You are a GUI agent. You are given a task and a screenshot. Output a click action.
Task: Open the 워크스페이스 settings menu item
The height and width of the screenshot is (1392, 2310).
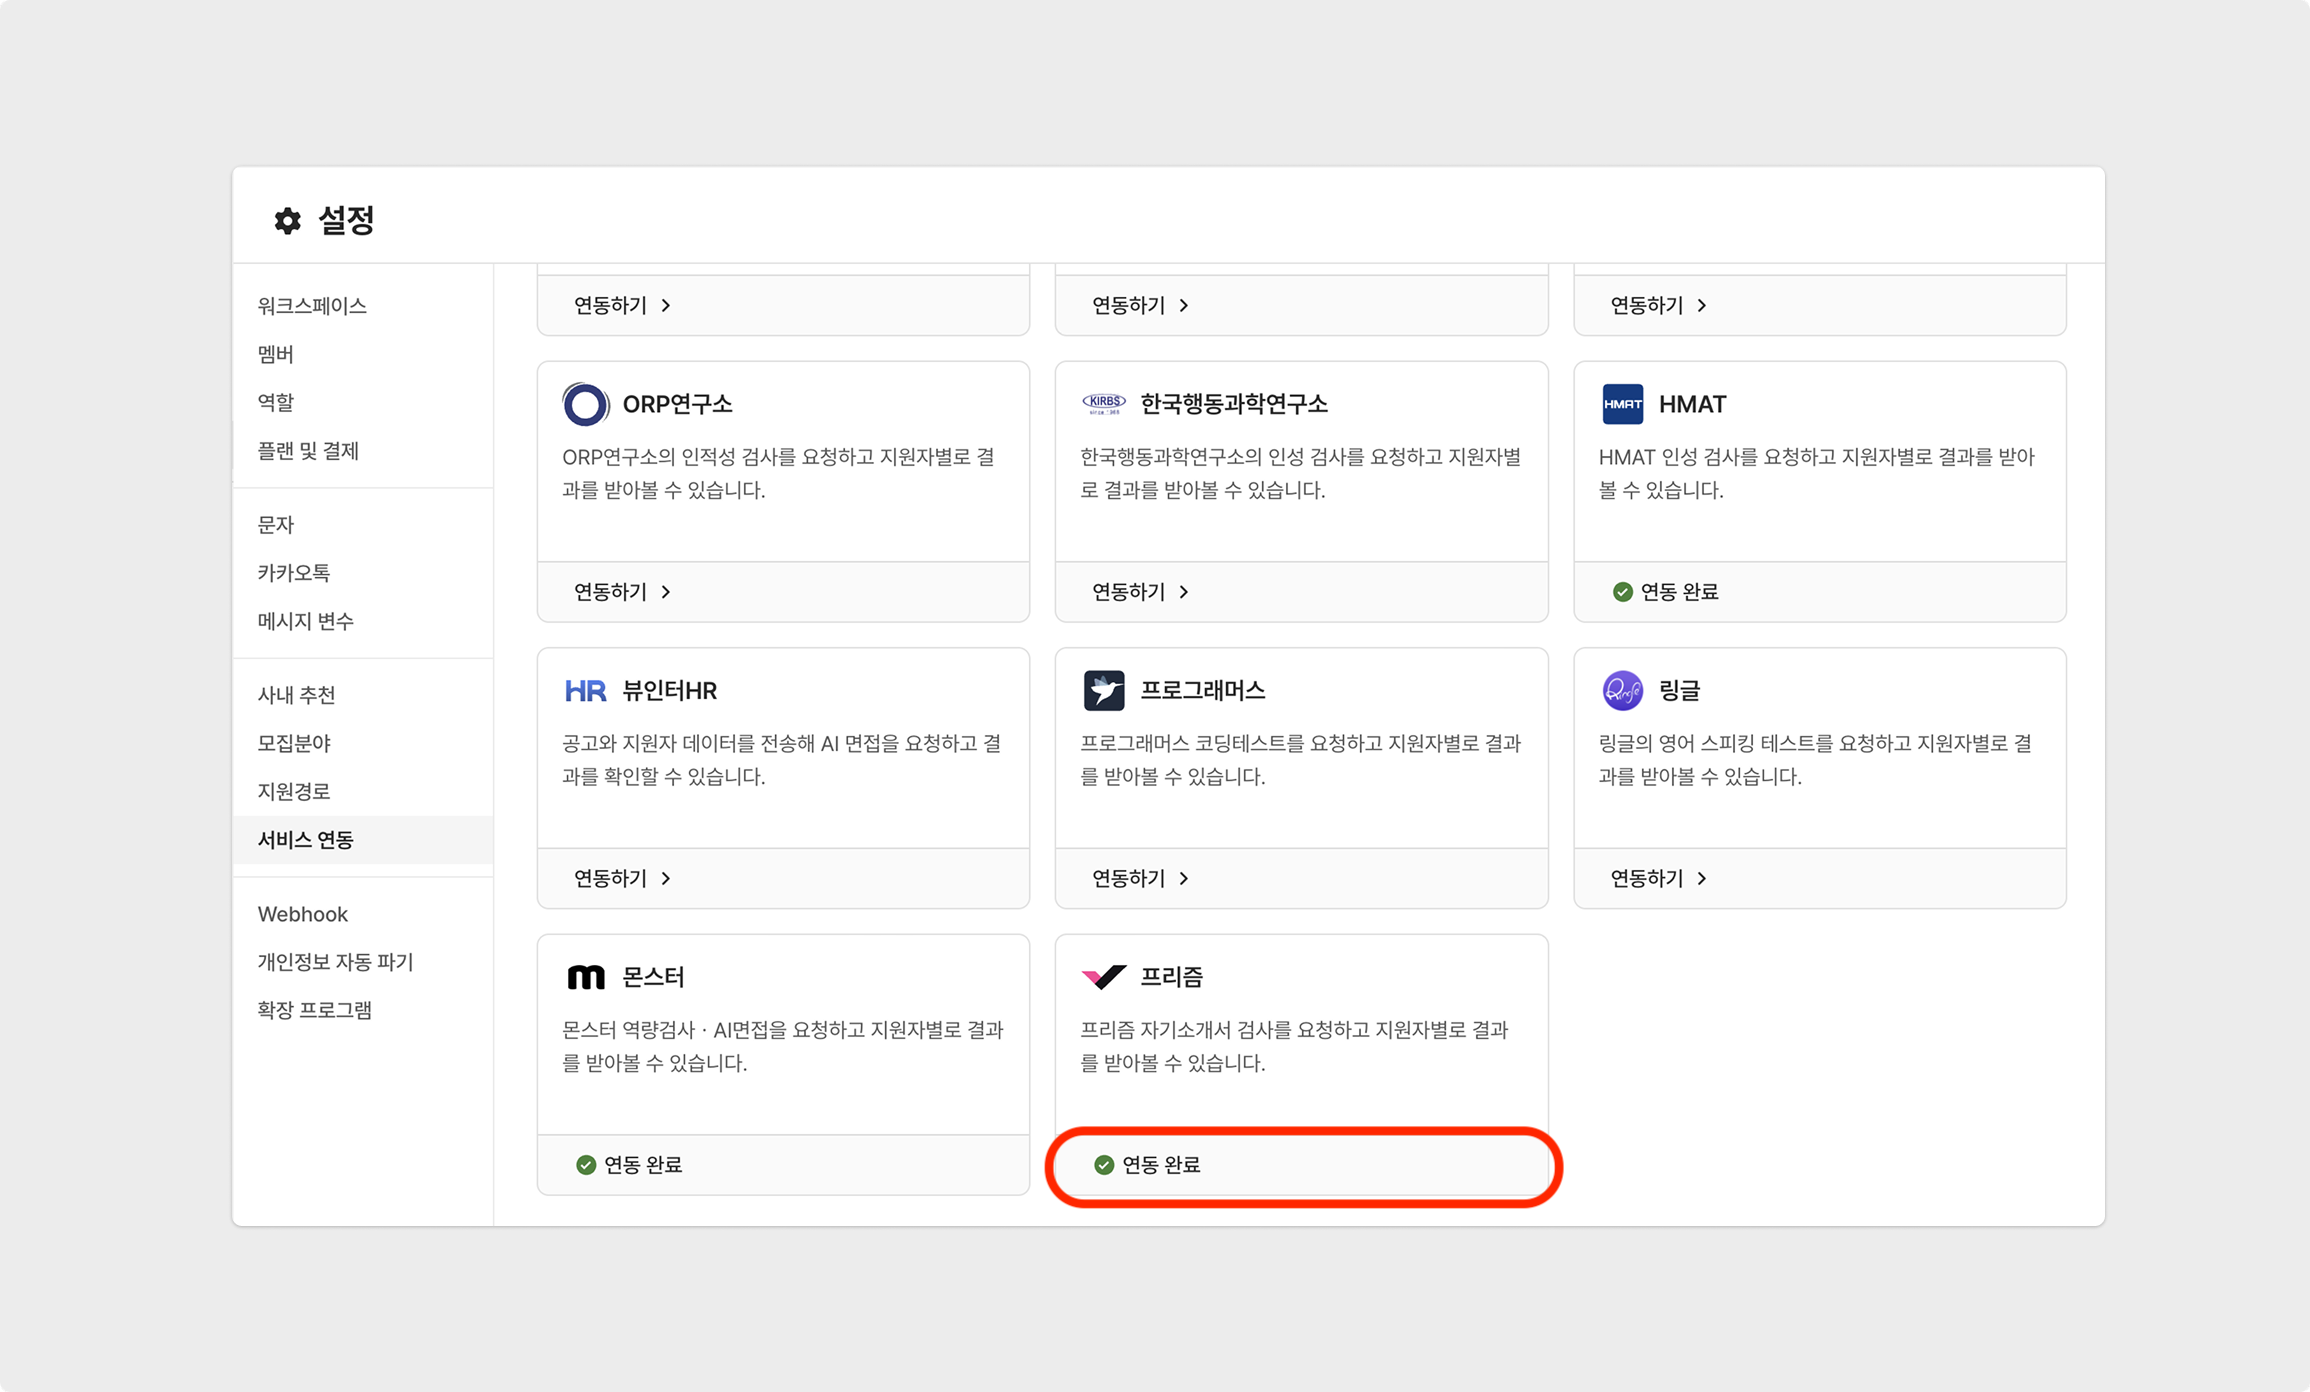click(x=312, y=306)
